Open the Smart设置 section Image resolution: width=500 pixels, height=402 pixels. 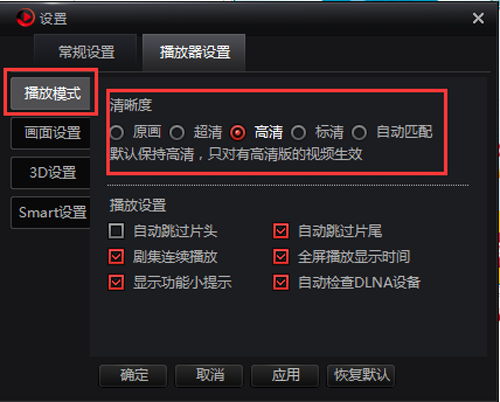point(51,212)
